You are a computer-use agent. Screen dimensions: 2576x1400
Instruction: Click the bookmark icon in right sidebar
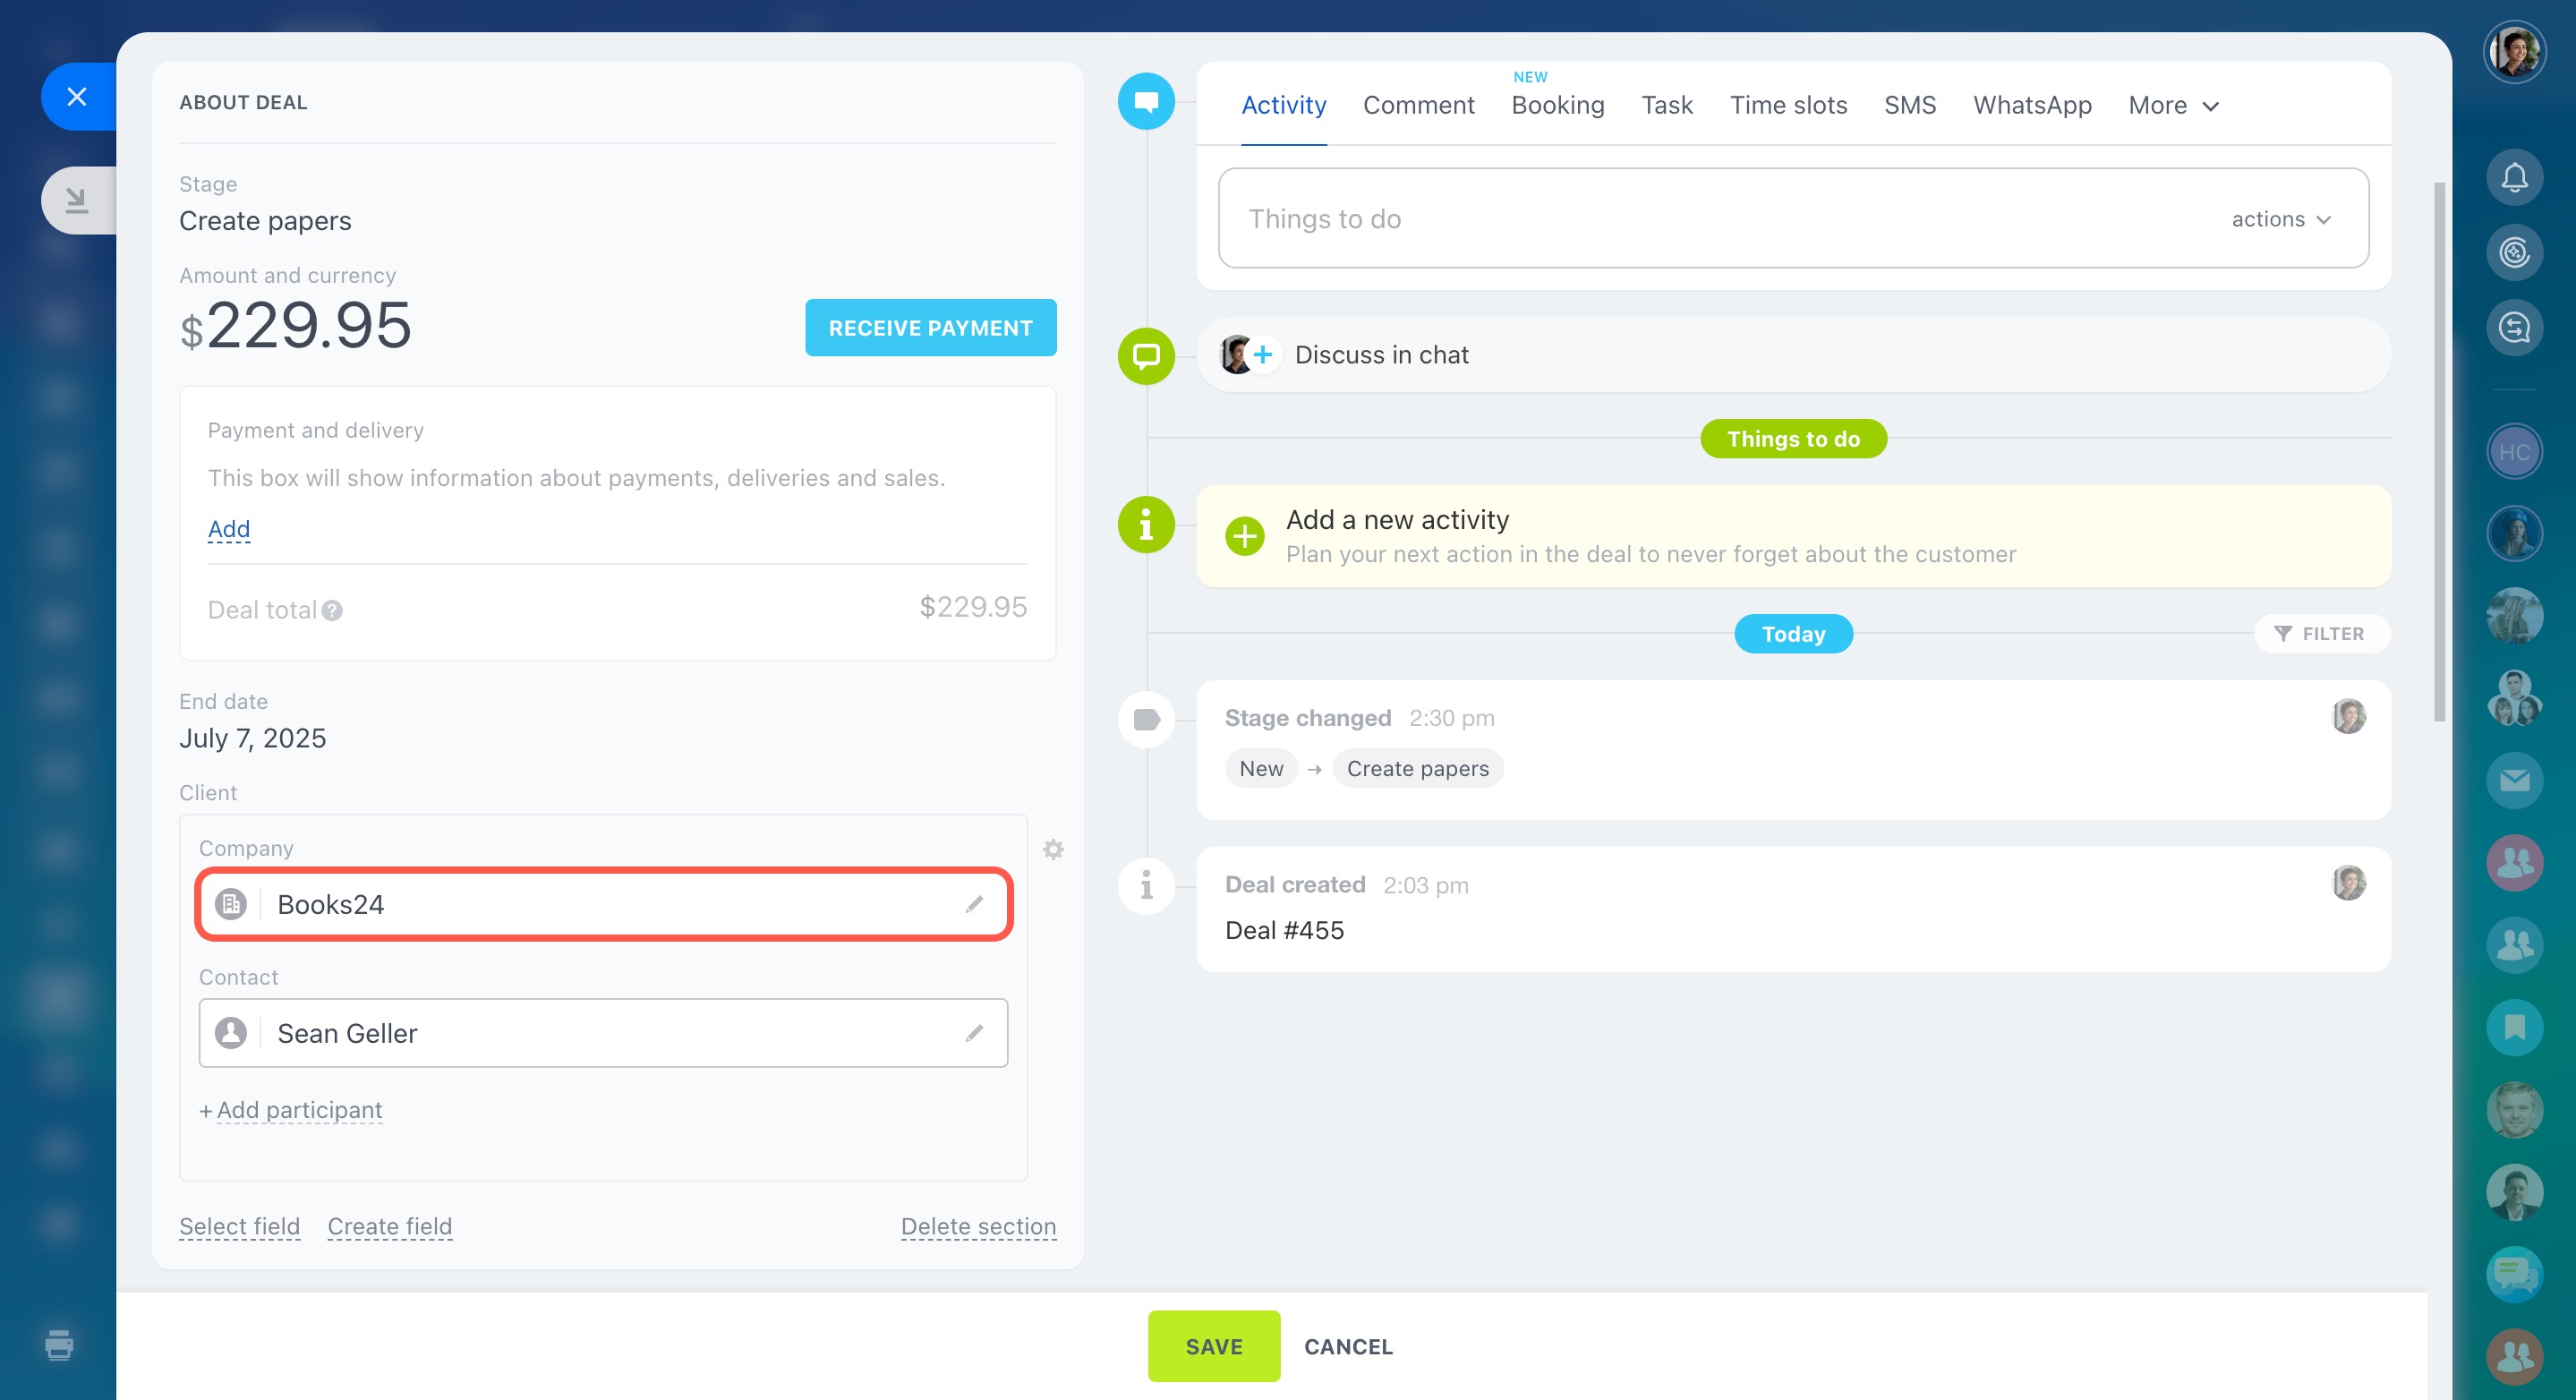click(x=2514, y=1027)
